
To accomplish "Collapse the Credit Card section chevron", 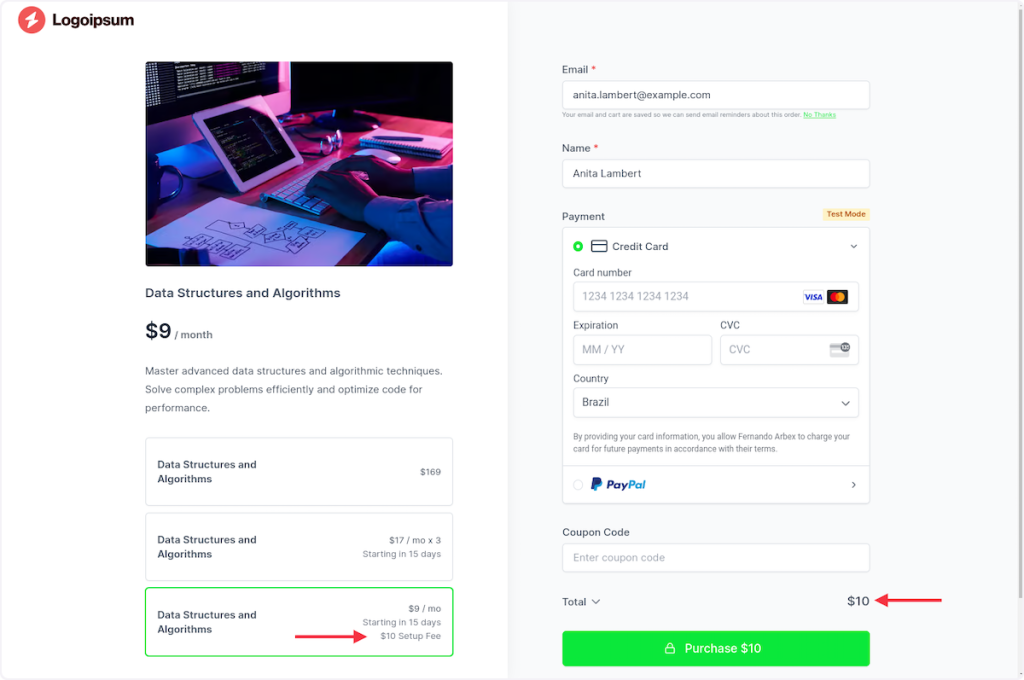I will (854, 246).
